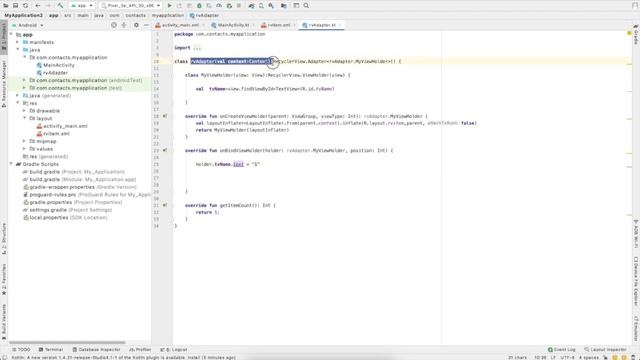Close the rvAdapter.kt tab

[x=340, y=25]
